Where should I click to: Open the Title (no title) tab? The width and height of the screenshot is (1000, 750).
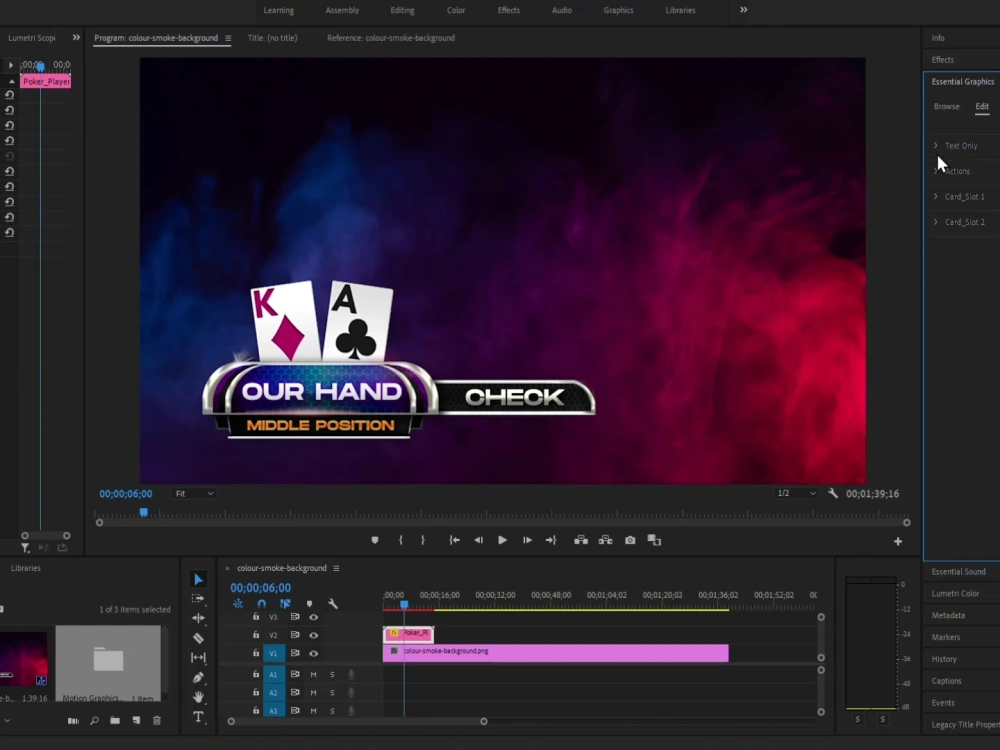272,38
